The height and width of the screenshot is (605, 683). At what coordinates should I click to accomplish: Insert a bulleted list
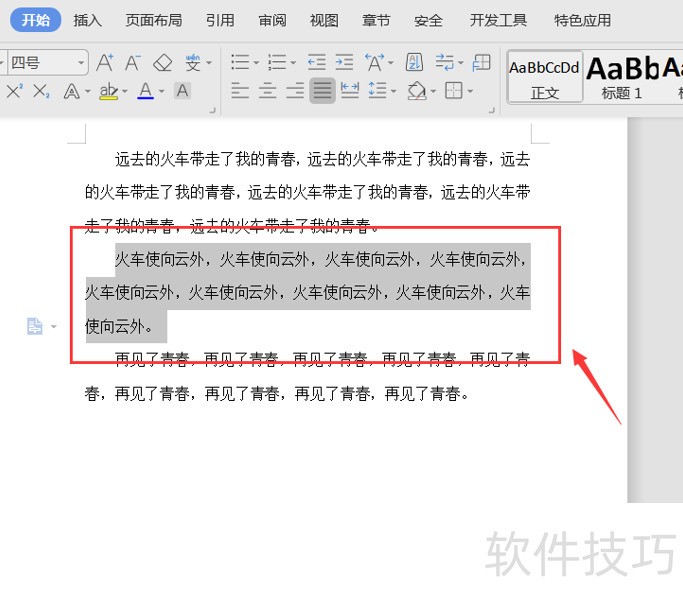240,63
